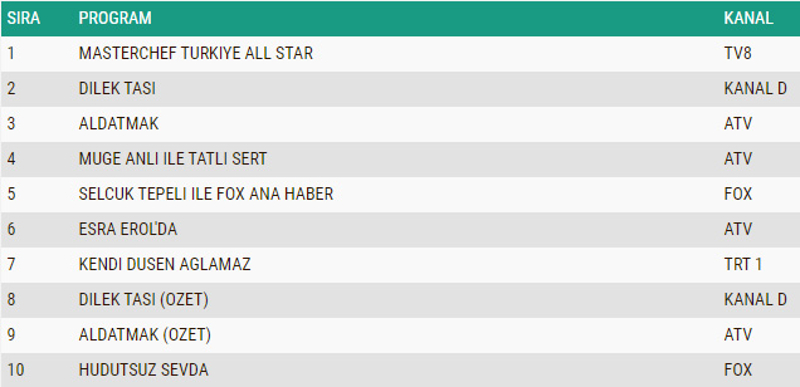Click the KANAL column header
Viewport: 800px width, 387px height.
[x=748, y=18]
